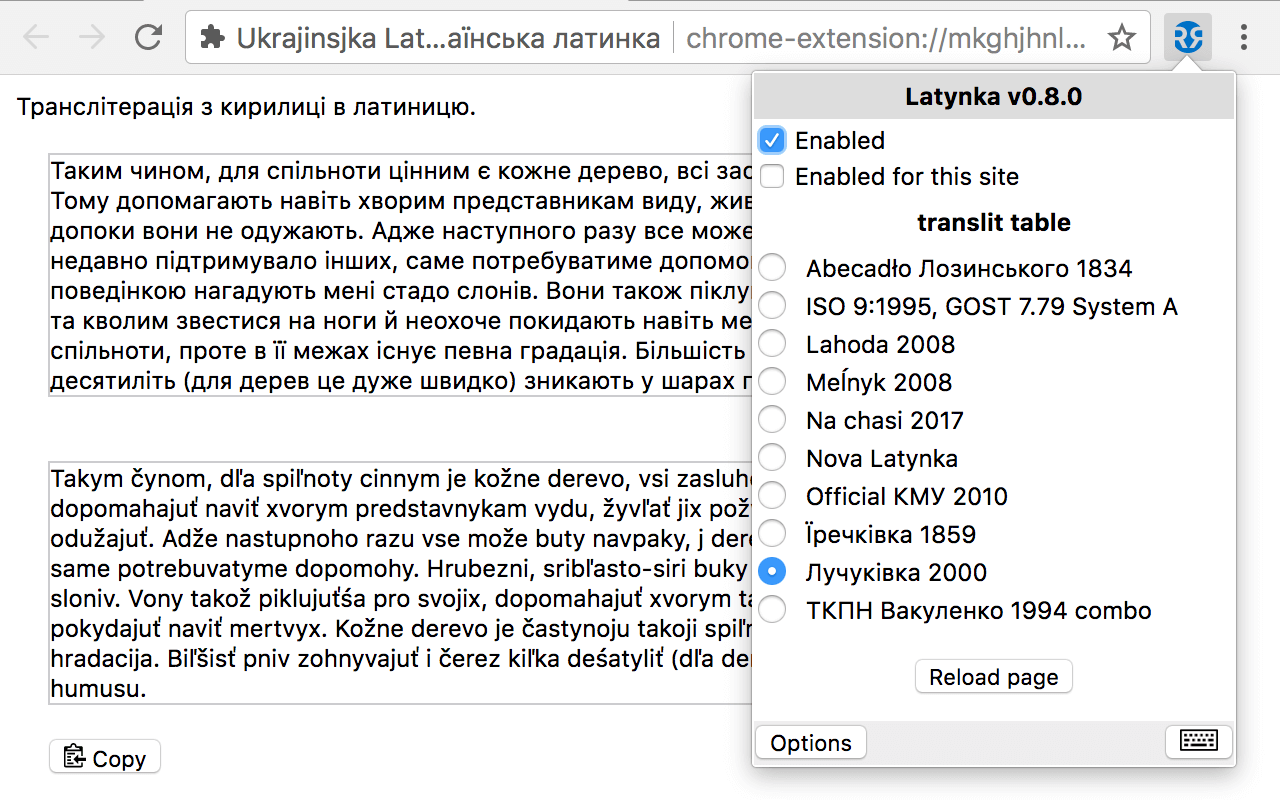The height and width of the screenshot is (800, 1280).
Task: Go back using the back arrow
Action: (35, 38)
